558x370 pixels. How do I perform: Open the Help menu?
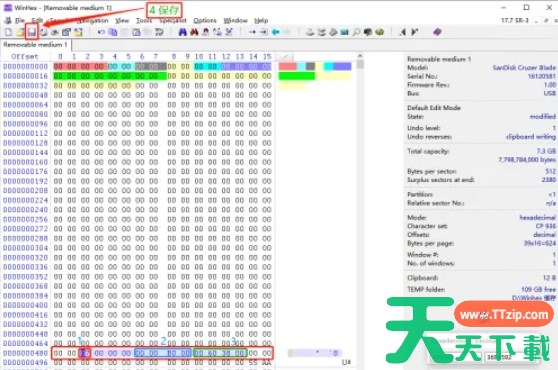click(261, 21)
